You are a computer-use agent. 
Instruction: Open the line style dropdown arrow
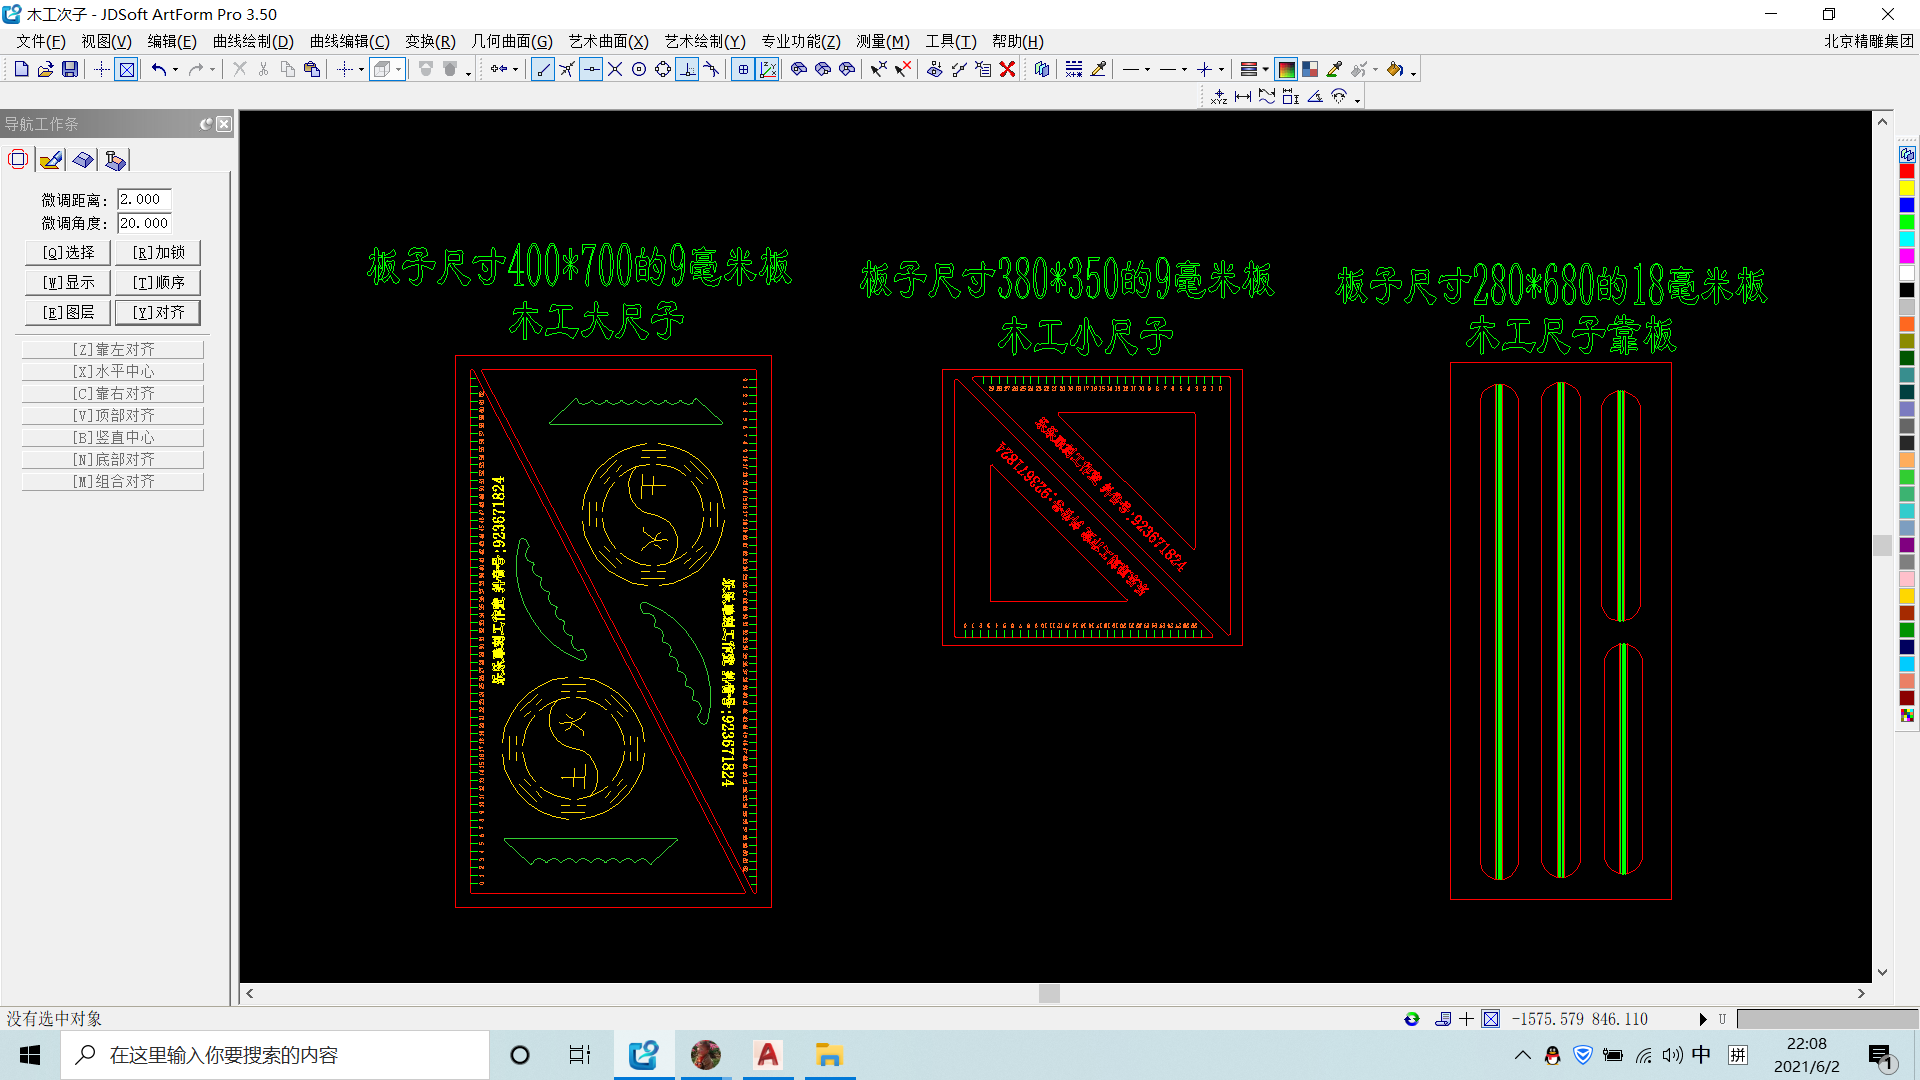pos(1147,69)
